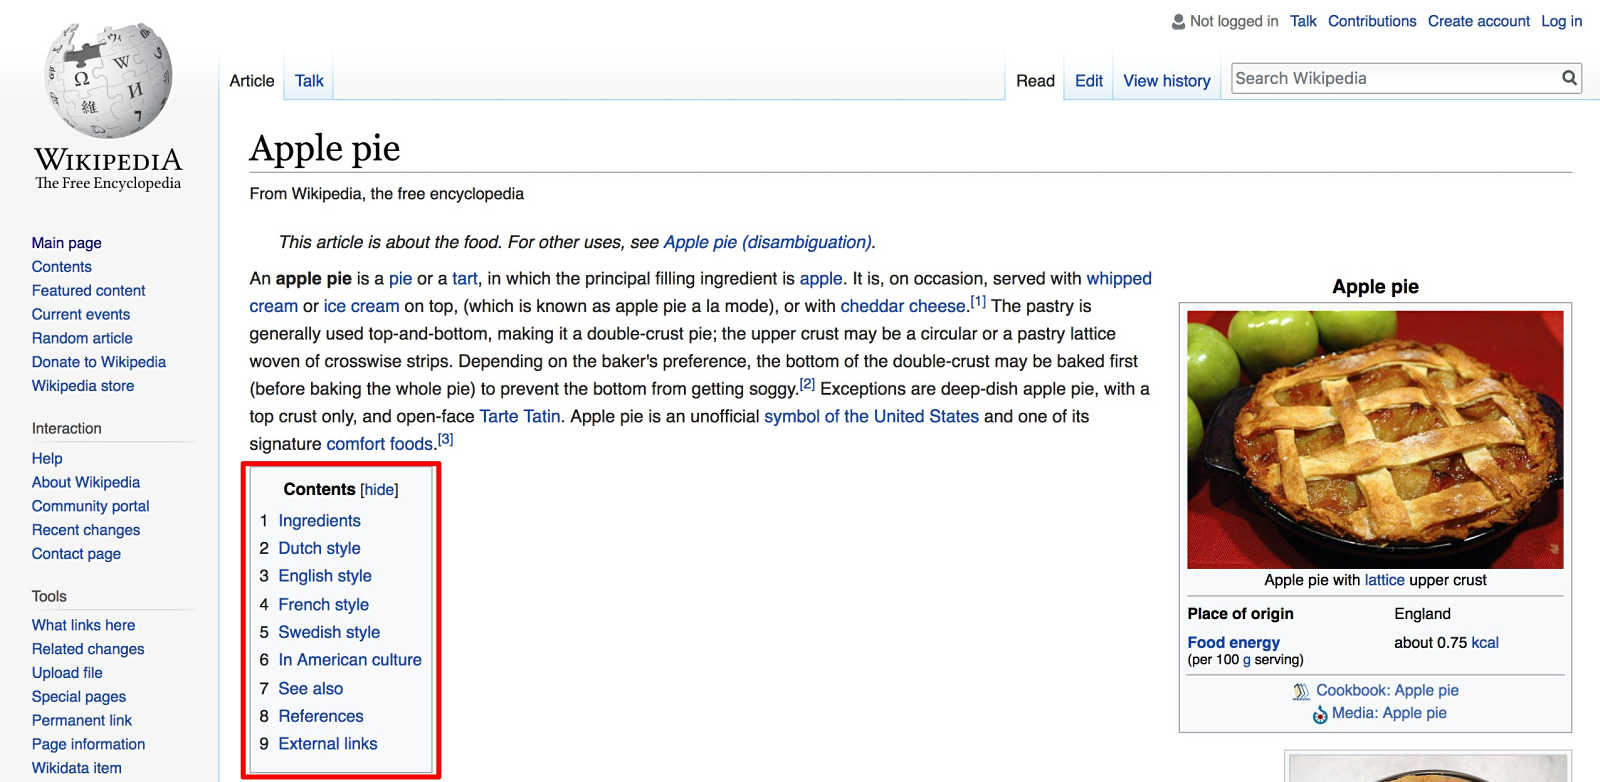Viewport: 1600px width, 782px height.
Task: Click the search magnifier icon
Action: point(1569,78)
